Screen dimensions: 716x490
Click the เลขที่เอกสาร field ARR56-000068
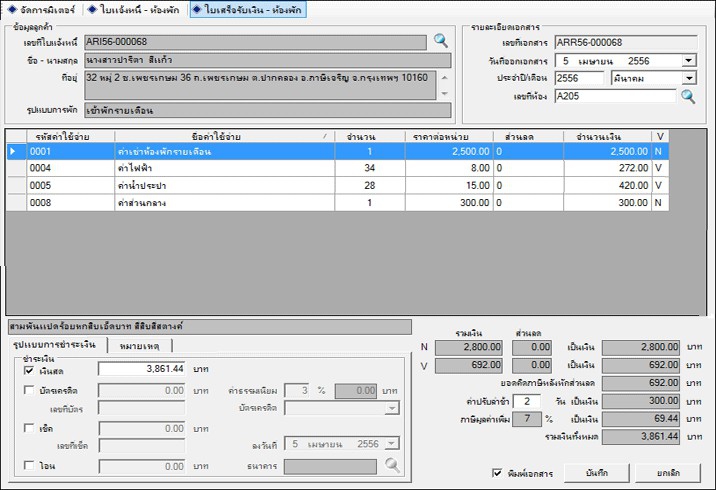click(626, 42)
